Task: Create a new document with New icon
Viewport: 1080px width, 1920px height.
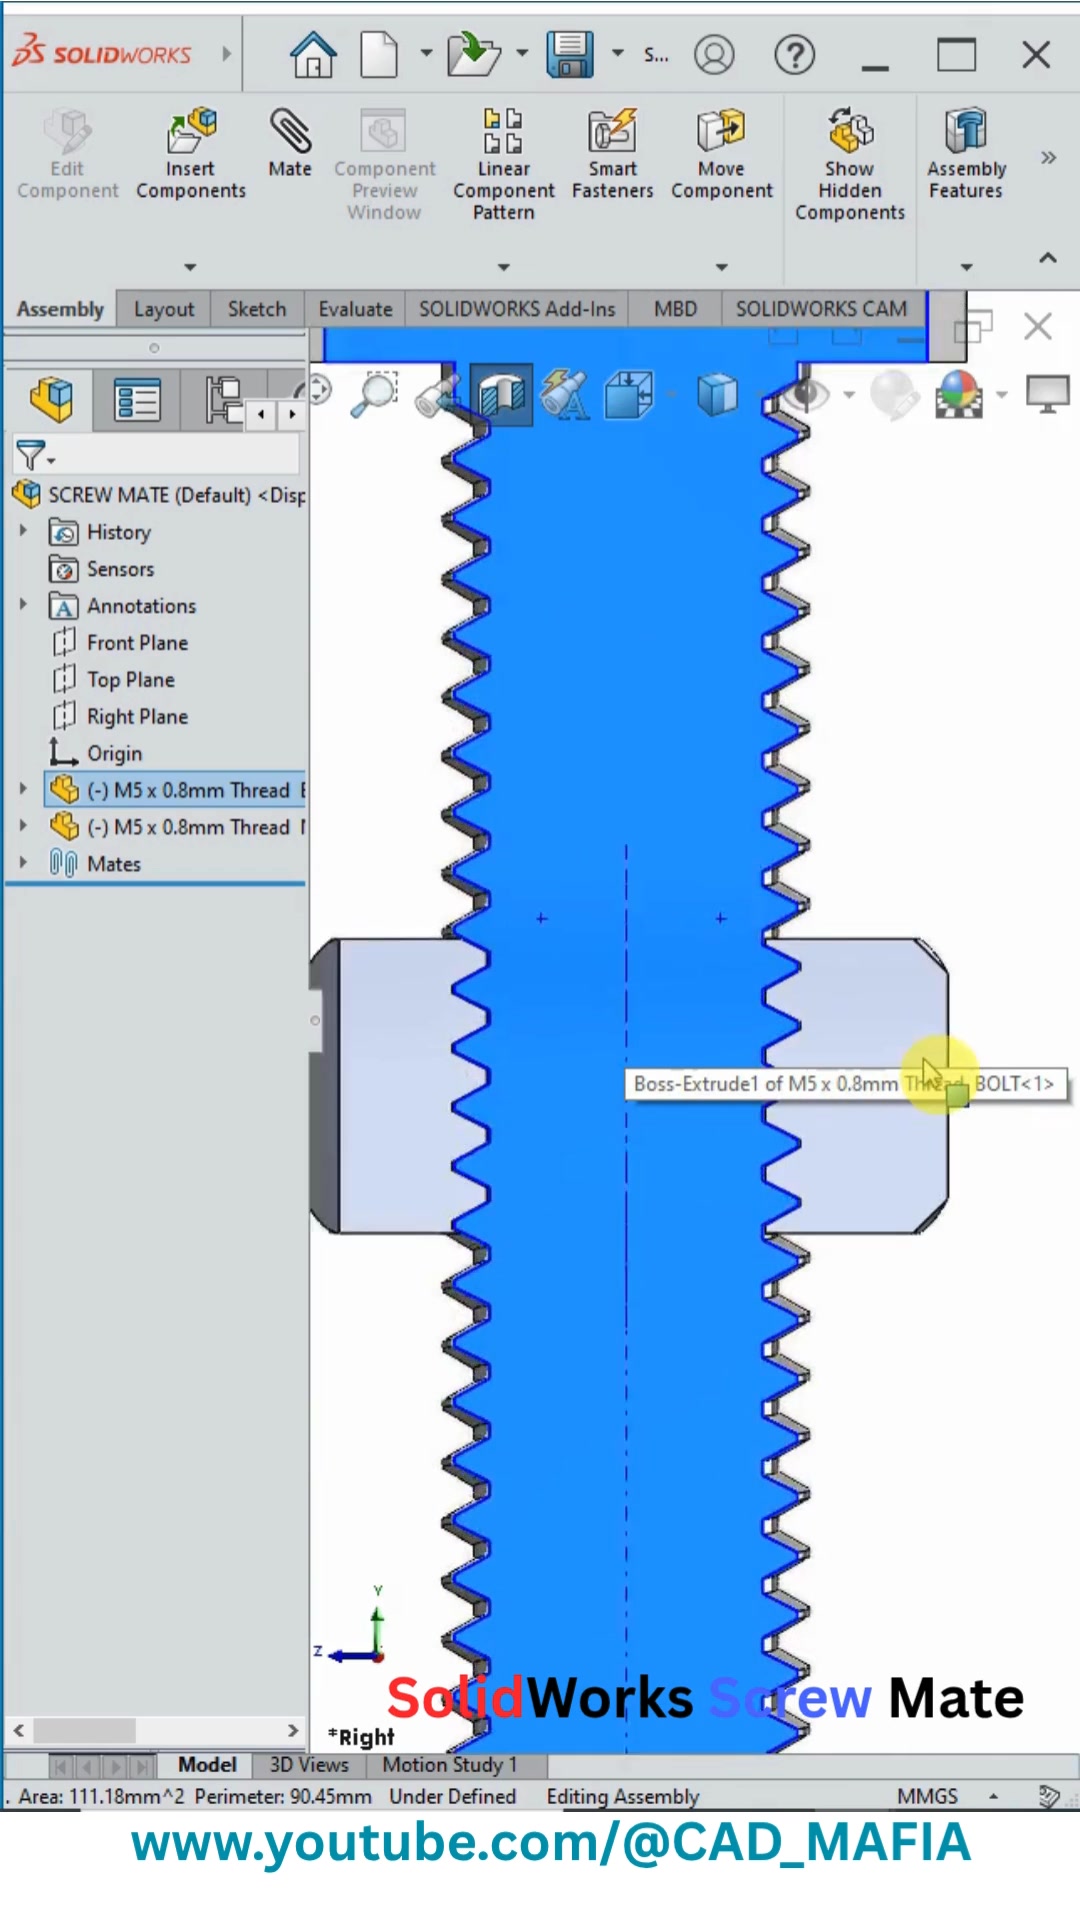Action: pyautogui.click(x=379, y=54)
